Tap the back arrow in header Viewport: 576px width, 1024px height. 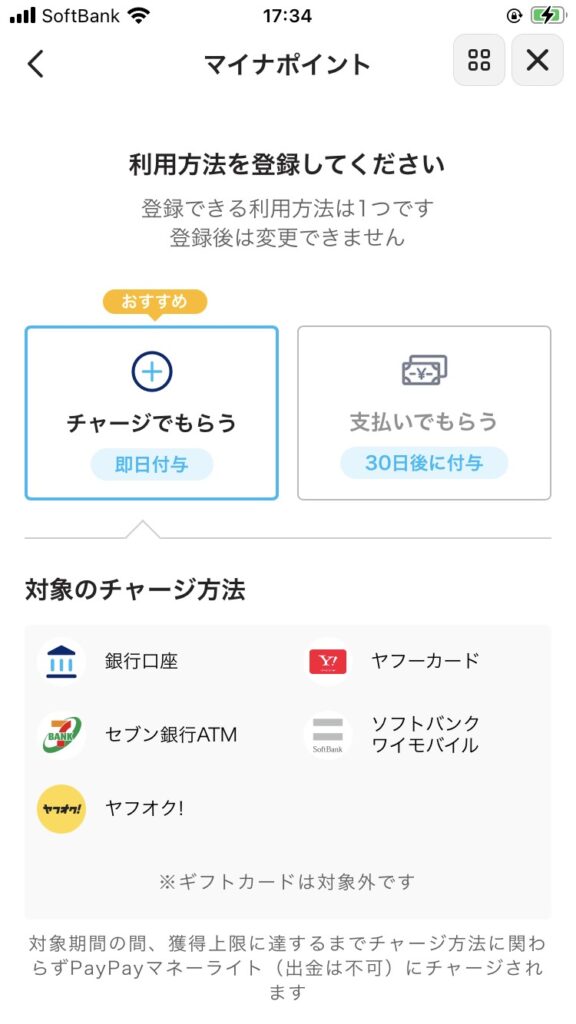[36, 64]
